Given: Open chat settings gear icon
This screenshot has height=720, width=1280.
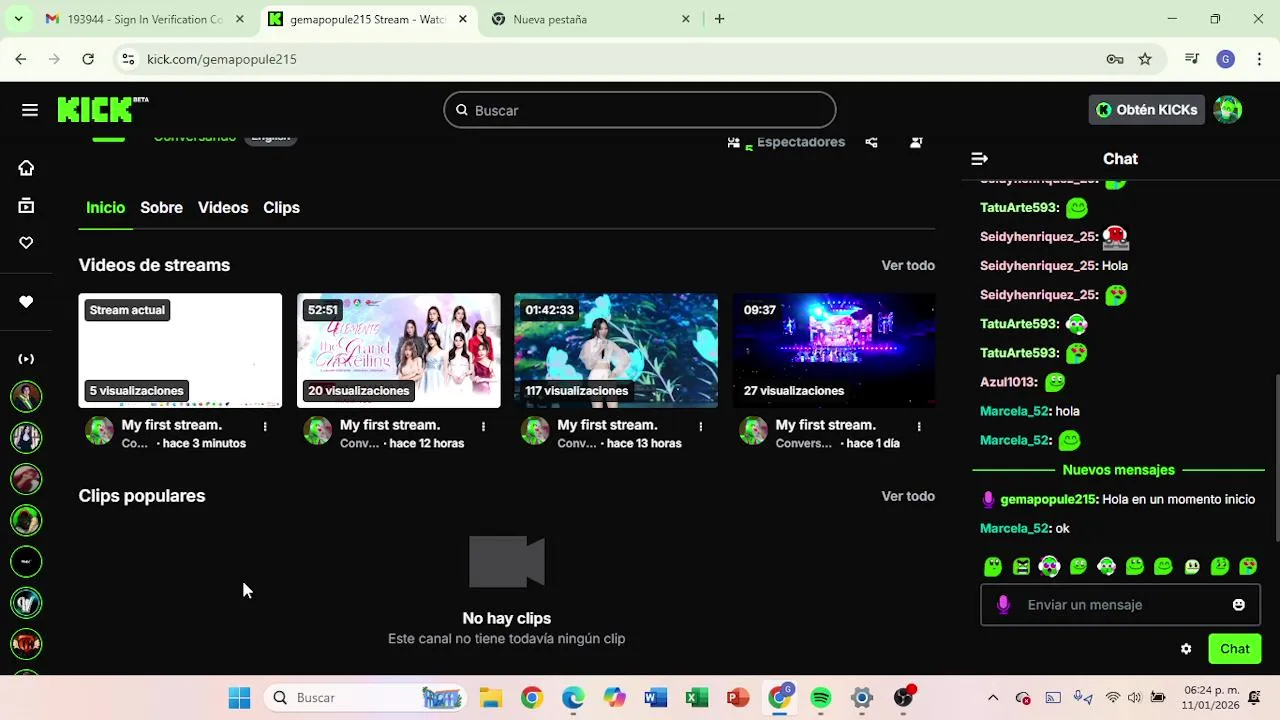Looking at the screenshot, I should 1186,649.
